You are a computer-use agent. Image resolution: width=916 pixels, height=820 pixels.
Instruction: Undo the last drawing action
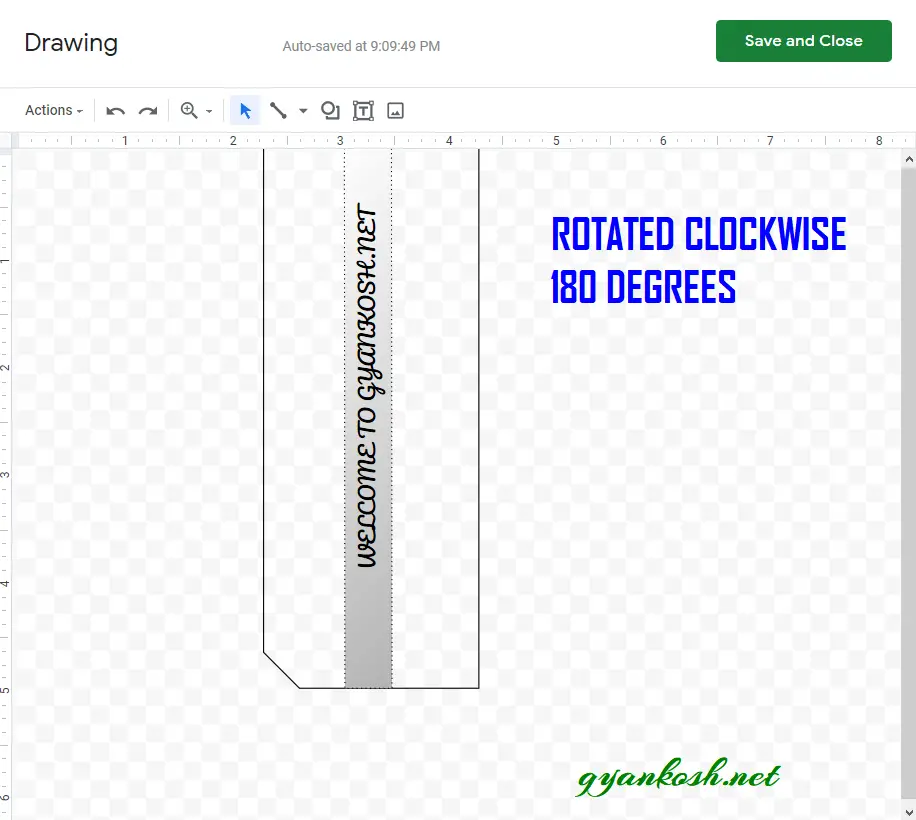(x=116, y=110)
